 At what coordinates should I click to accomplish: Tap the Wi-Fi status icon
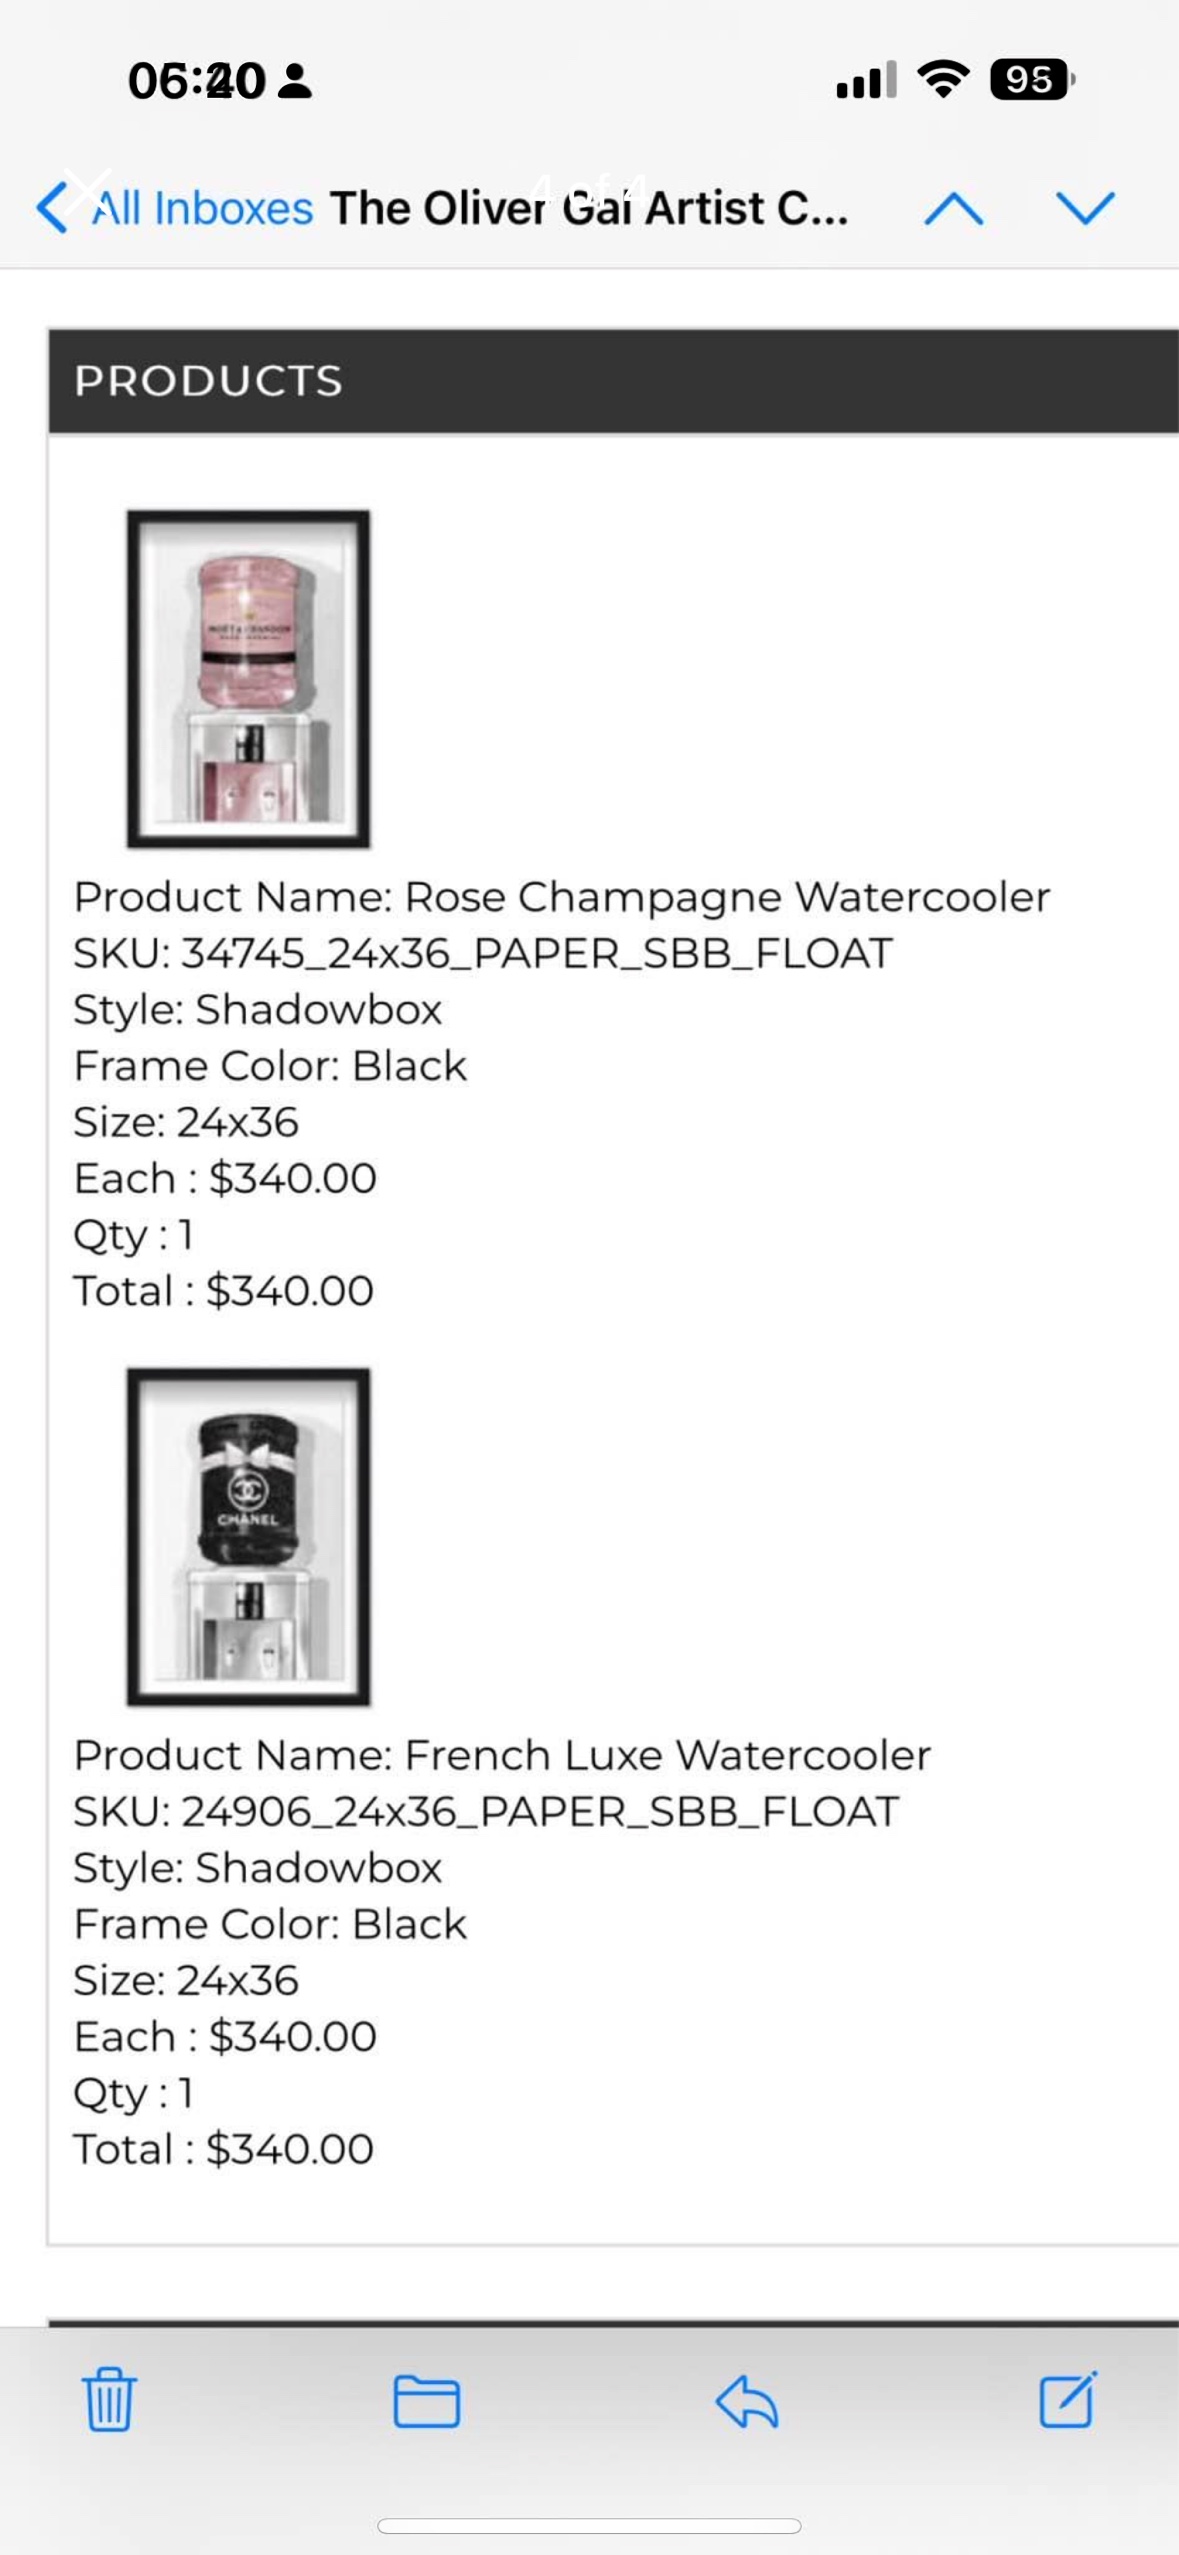943,79
